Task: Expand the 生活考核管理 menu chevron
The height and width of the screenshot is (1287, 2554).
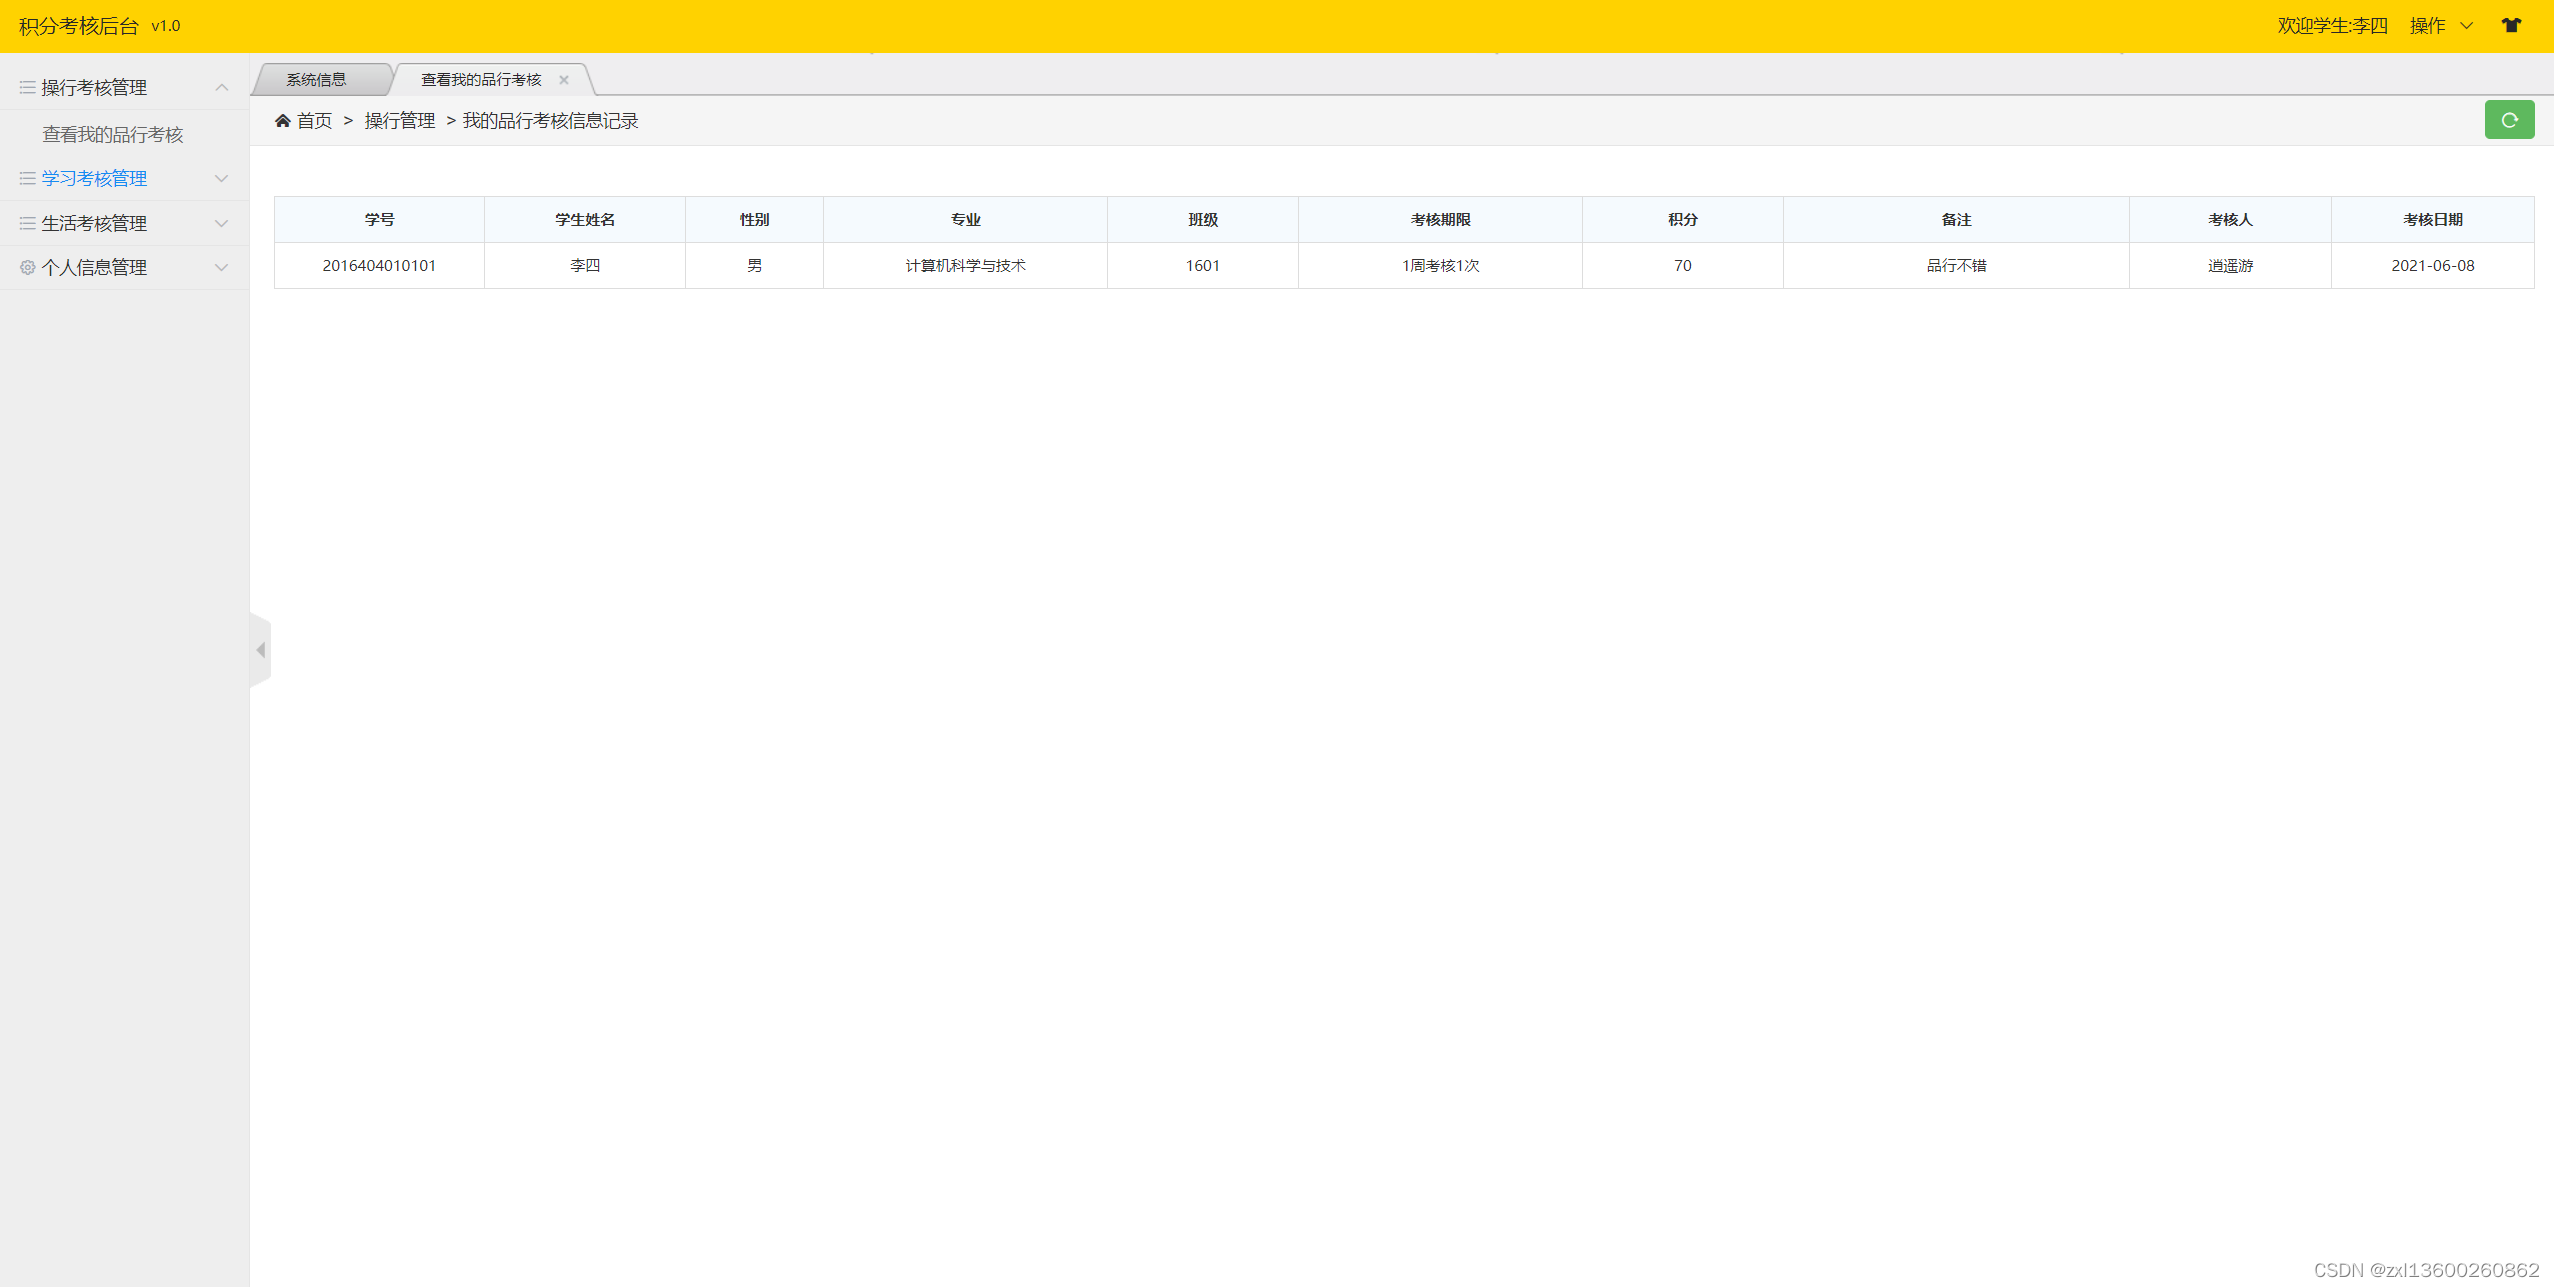Action: [222, 223]
